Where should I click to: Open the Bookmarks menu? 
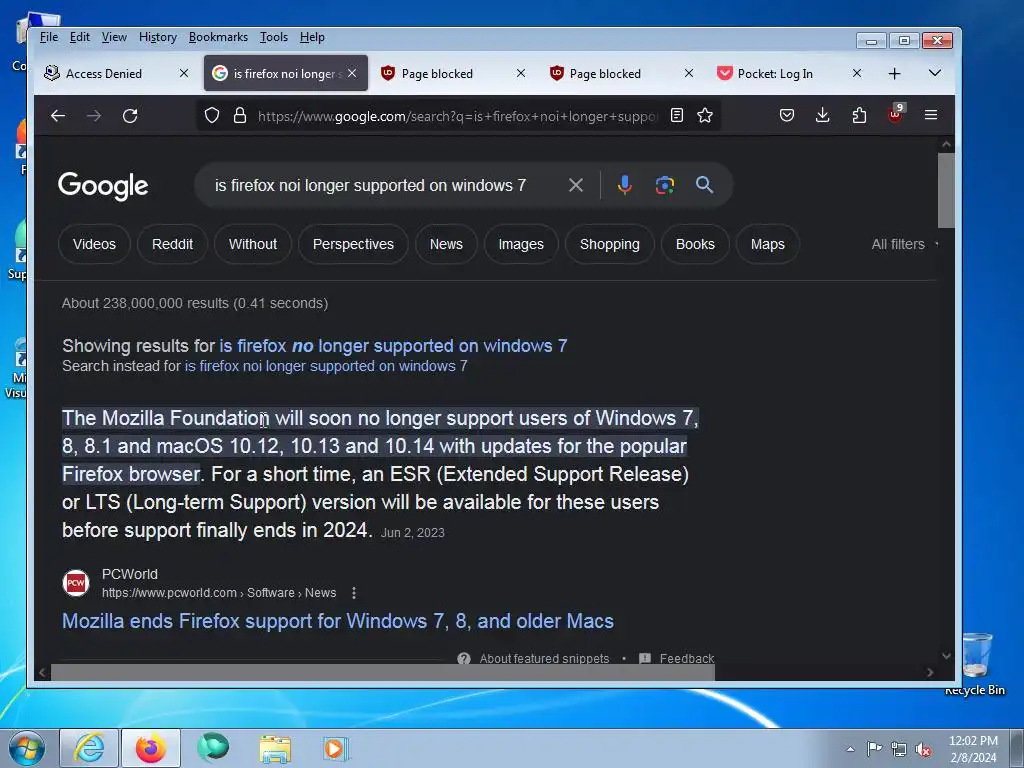click(218, 37)
